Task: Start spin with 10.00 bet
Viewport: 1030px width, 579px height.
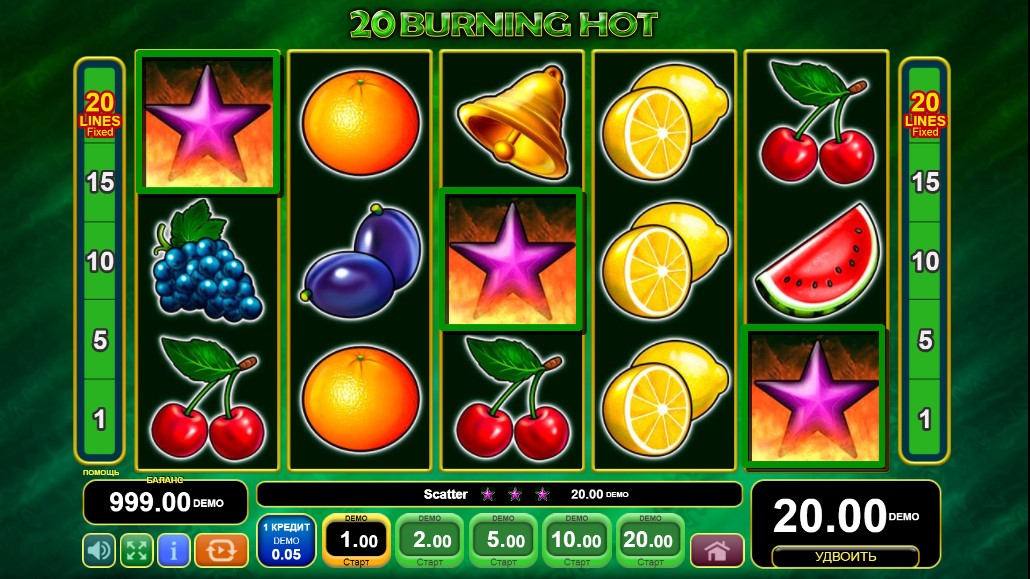Action: [577, 541]
